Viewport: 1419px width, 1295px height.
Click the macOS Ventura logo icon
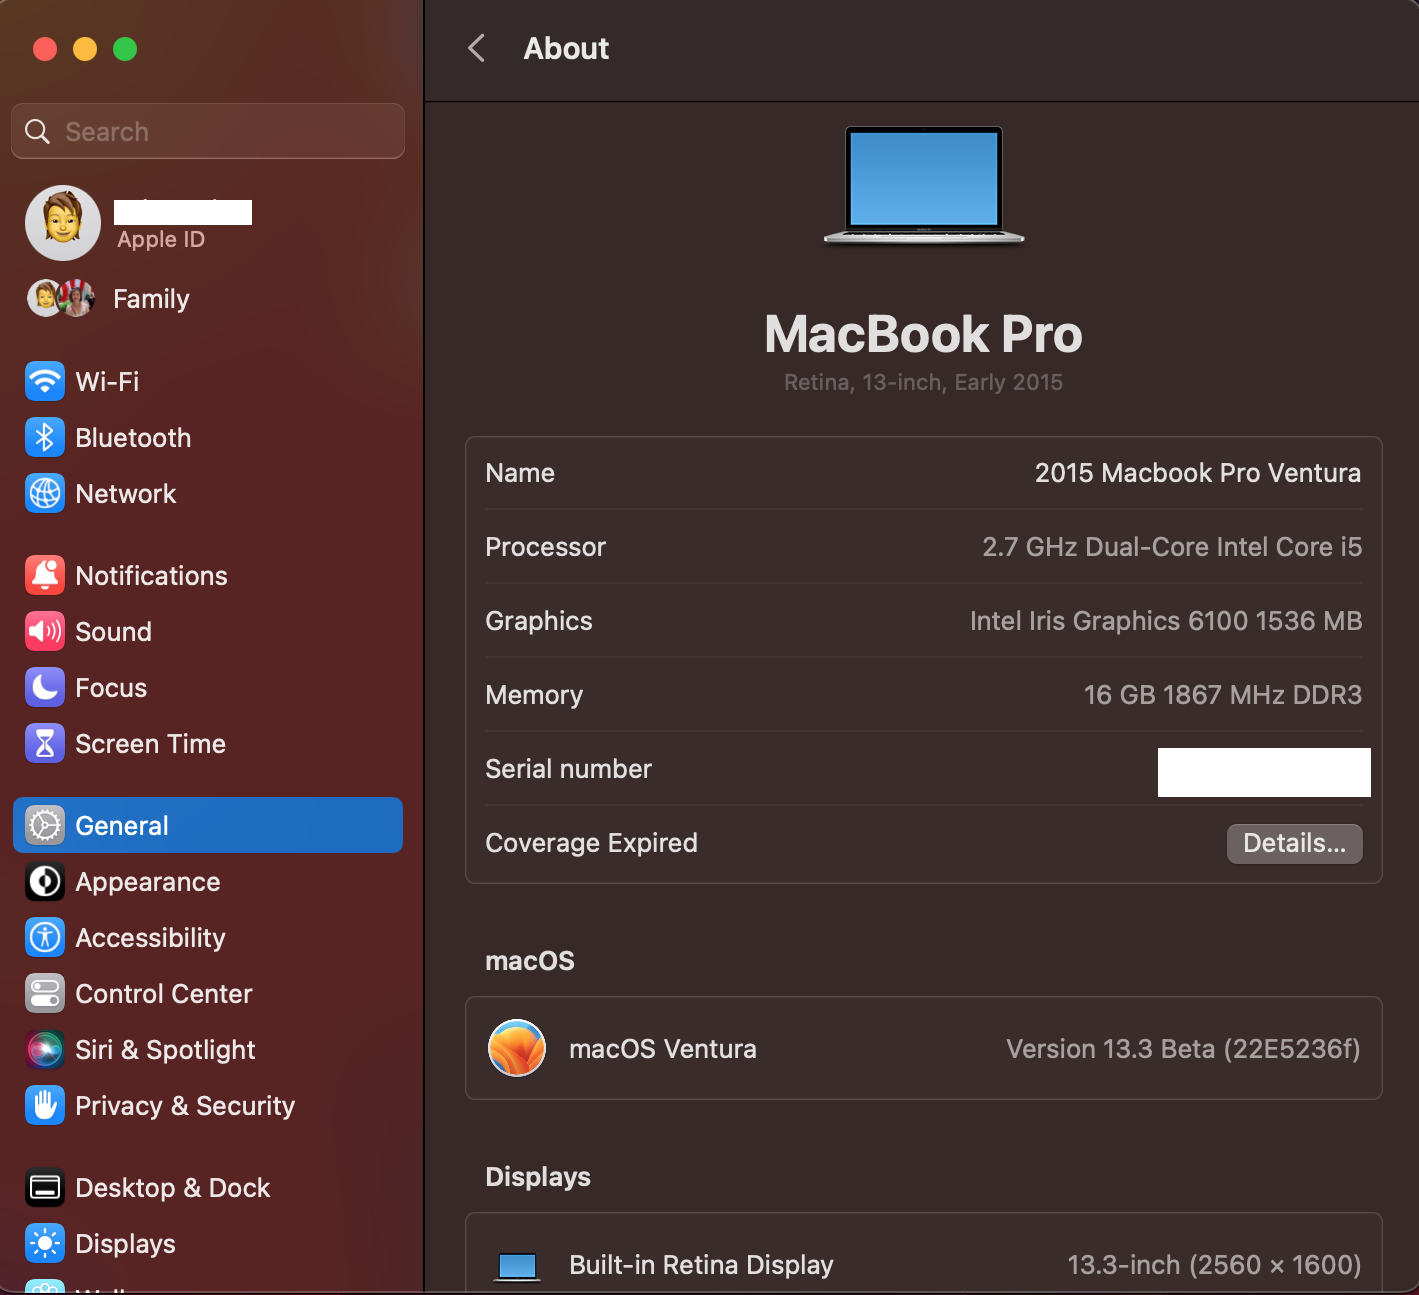[517, 1048]
